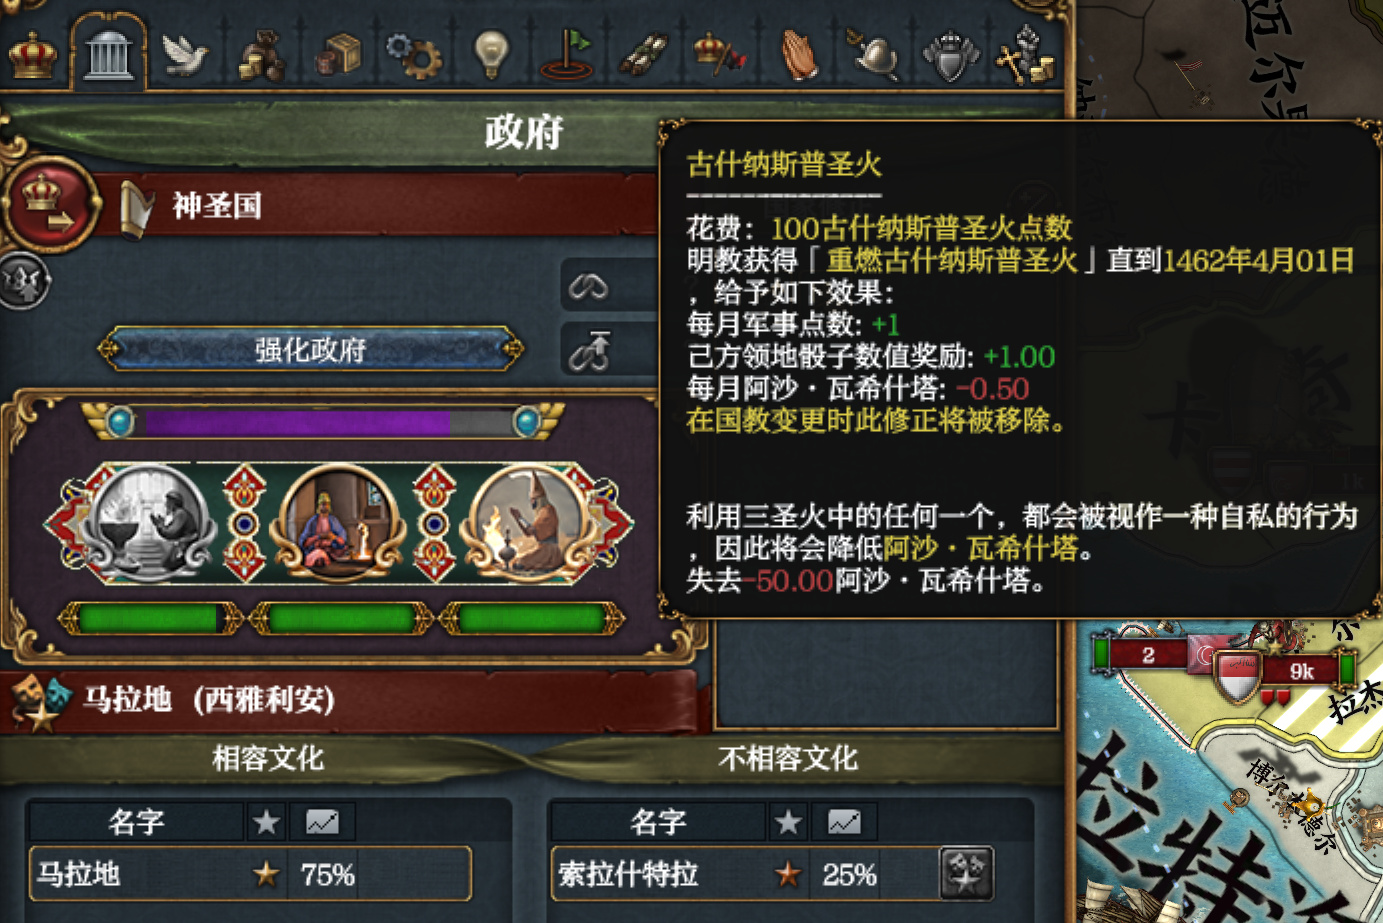Open the Court tab crown icon
Image resolution: width=1383 pixels, height=923 pixels.
click(33, 54)
